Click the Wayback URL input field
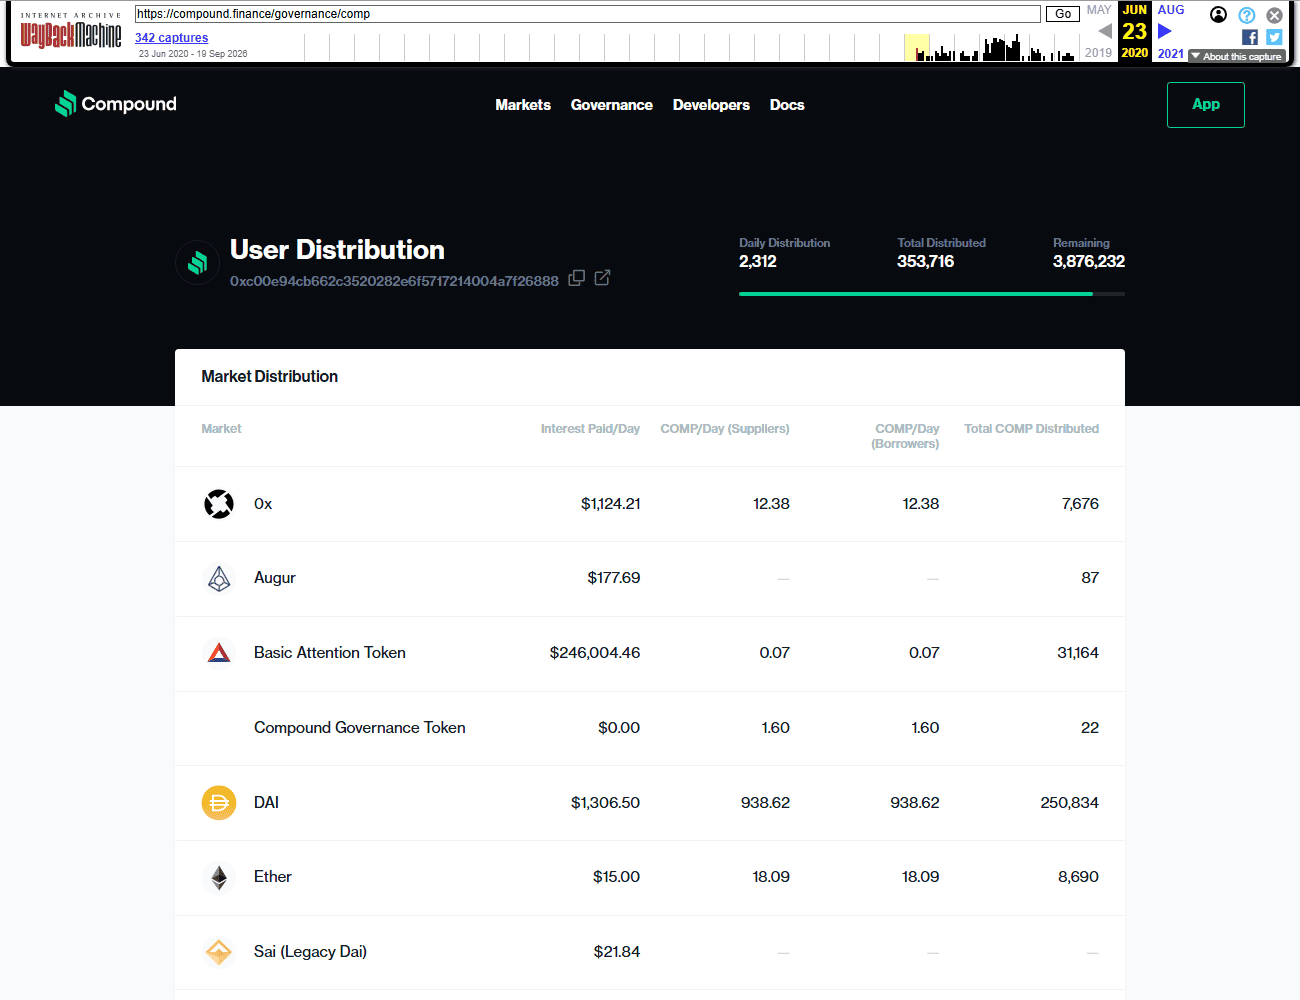This screenshot has height=1000, width=1300. 588,14
